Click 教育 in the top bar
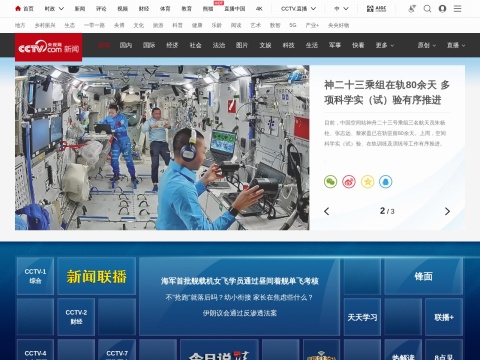 click(186, 9)
